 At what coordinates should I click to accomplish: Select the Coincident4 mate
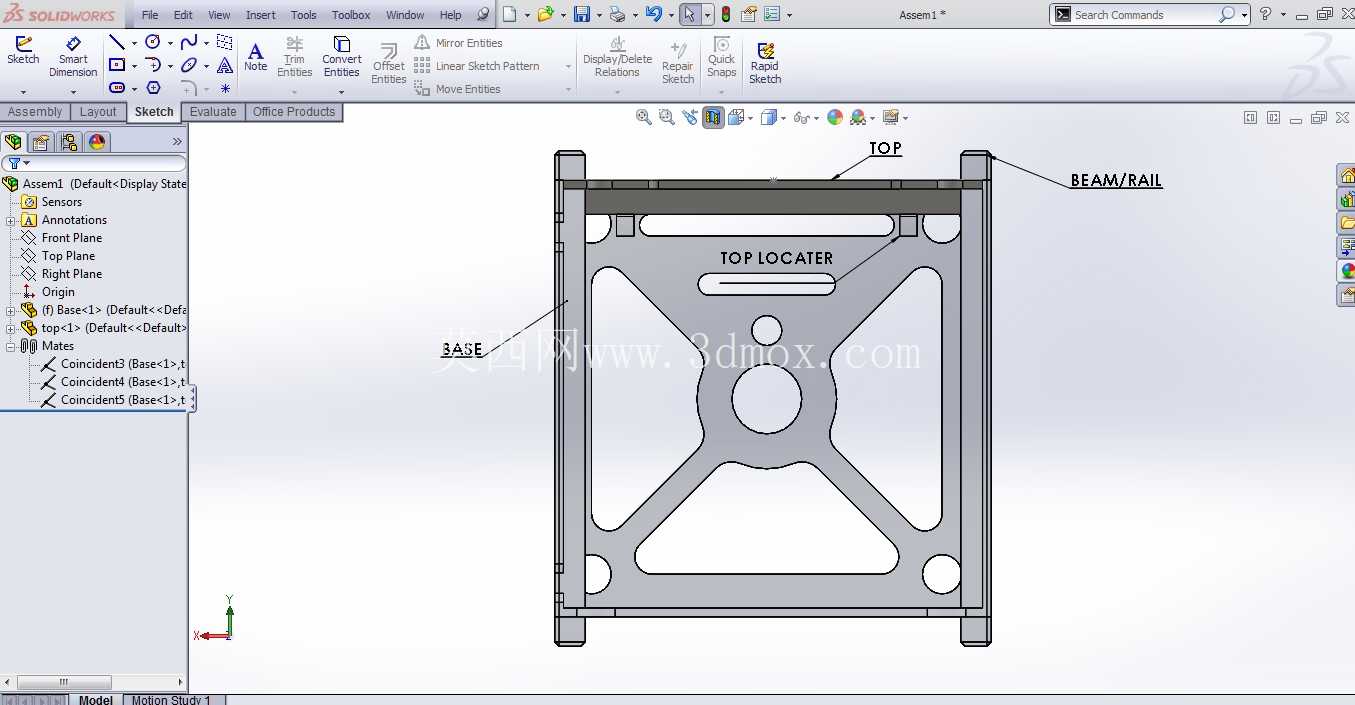point(113,382)
